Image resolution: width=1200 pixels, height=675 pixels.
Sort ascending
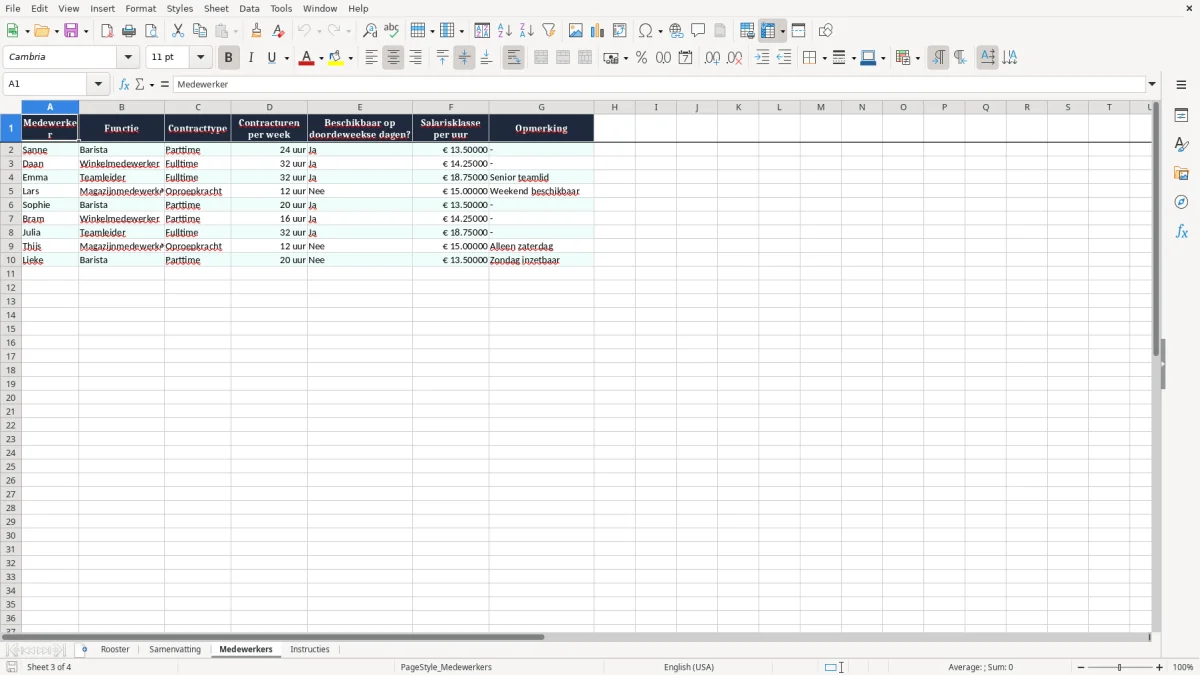click(505, 31)
